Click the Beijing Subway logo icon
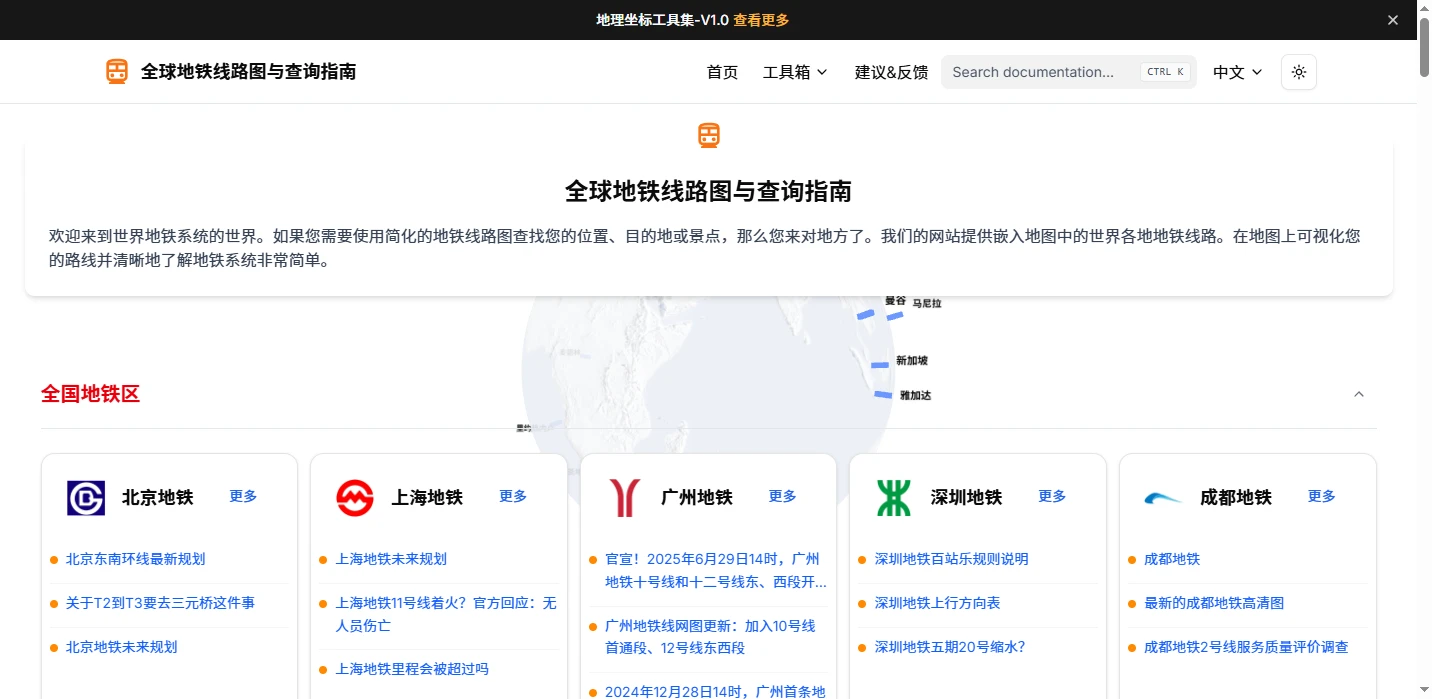1432x699 pixels. pos(86,497)
